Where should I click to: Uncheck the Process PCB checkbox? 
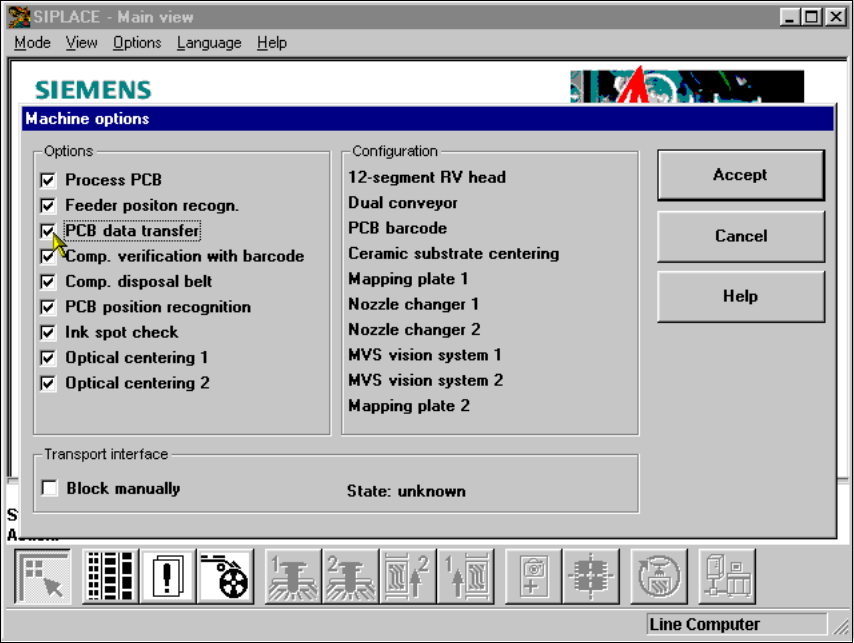point(48,180)
